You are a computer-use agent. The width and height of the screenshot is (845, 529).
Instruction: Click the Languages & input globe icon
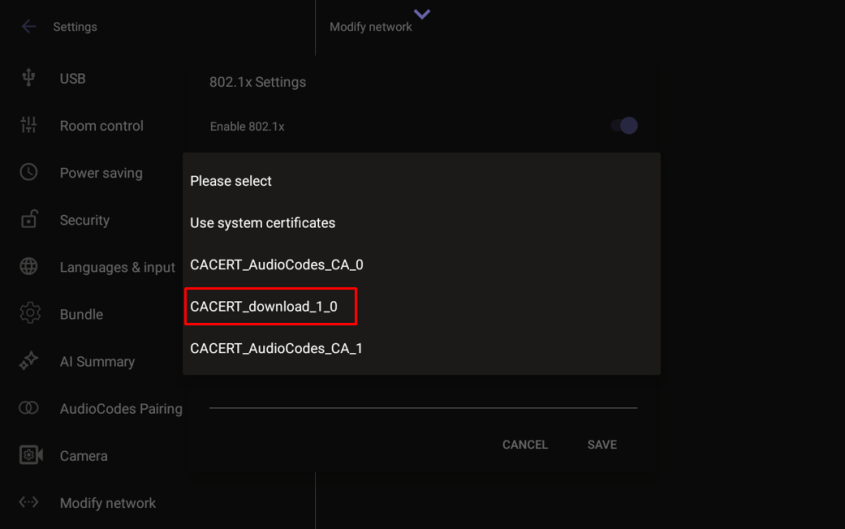click(29, 267)
